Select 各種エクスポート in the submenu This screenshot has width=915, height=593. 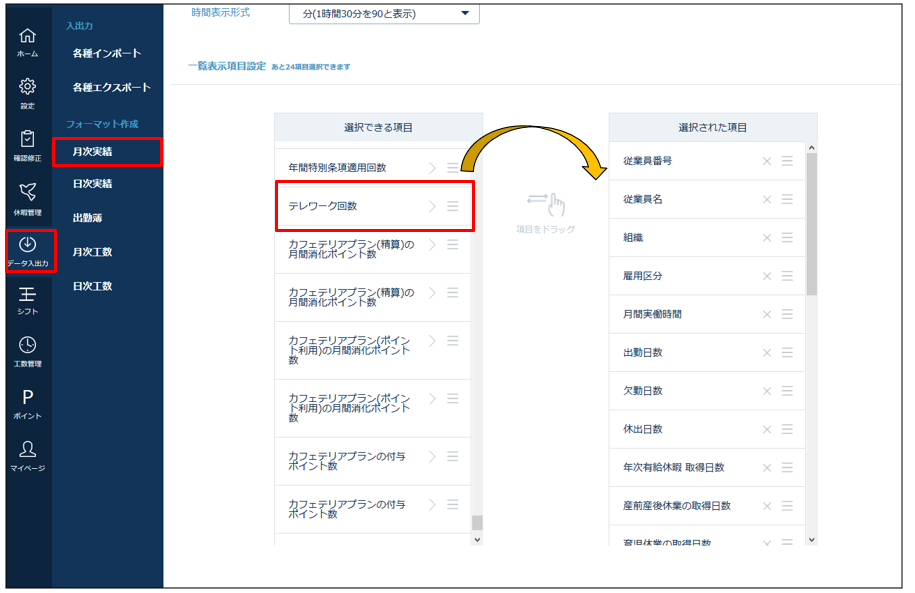[x=111, y=87]
